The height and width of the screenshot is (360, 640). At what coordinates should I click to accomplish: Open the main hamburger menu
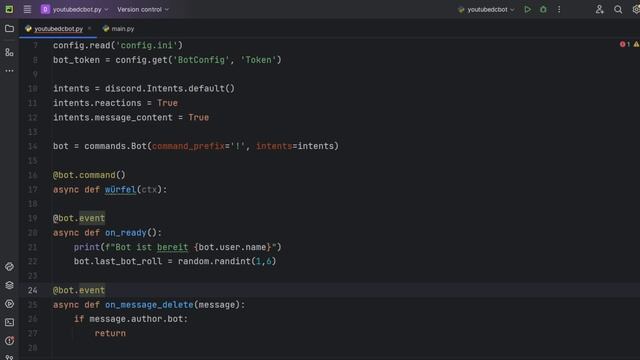pos(27,9)
